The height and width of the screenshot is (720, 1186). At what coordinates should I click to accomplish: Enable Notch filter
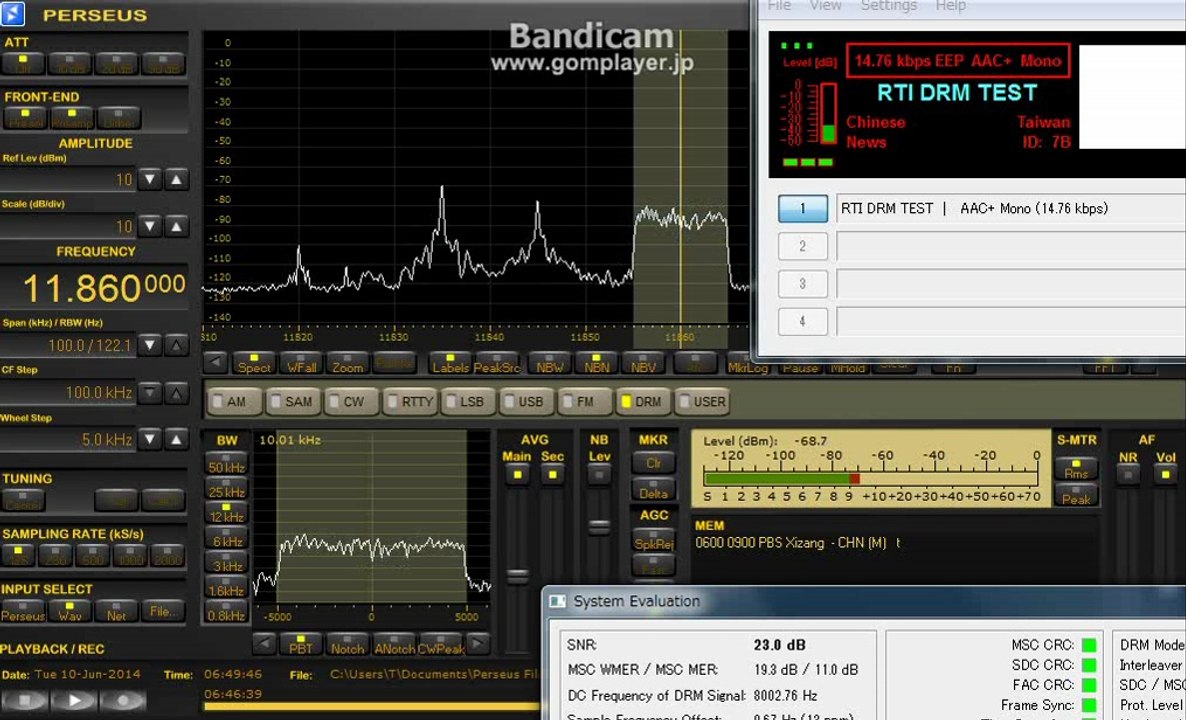[347, 644]
